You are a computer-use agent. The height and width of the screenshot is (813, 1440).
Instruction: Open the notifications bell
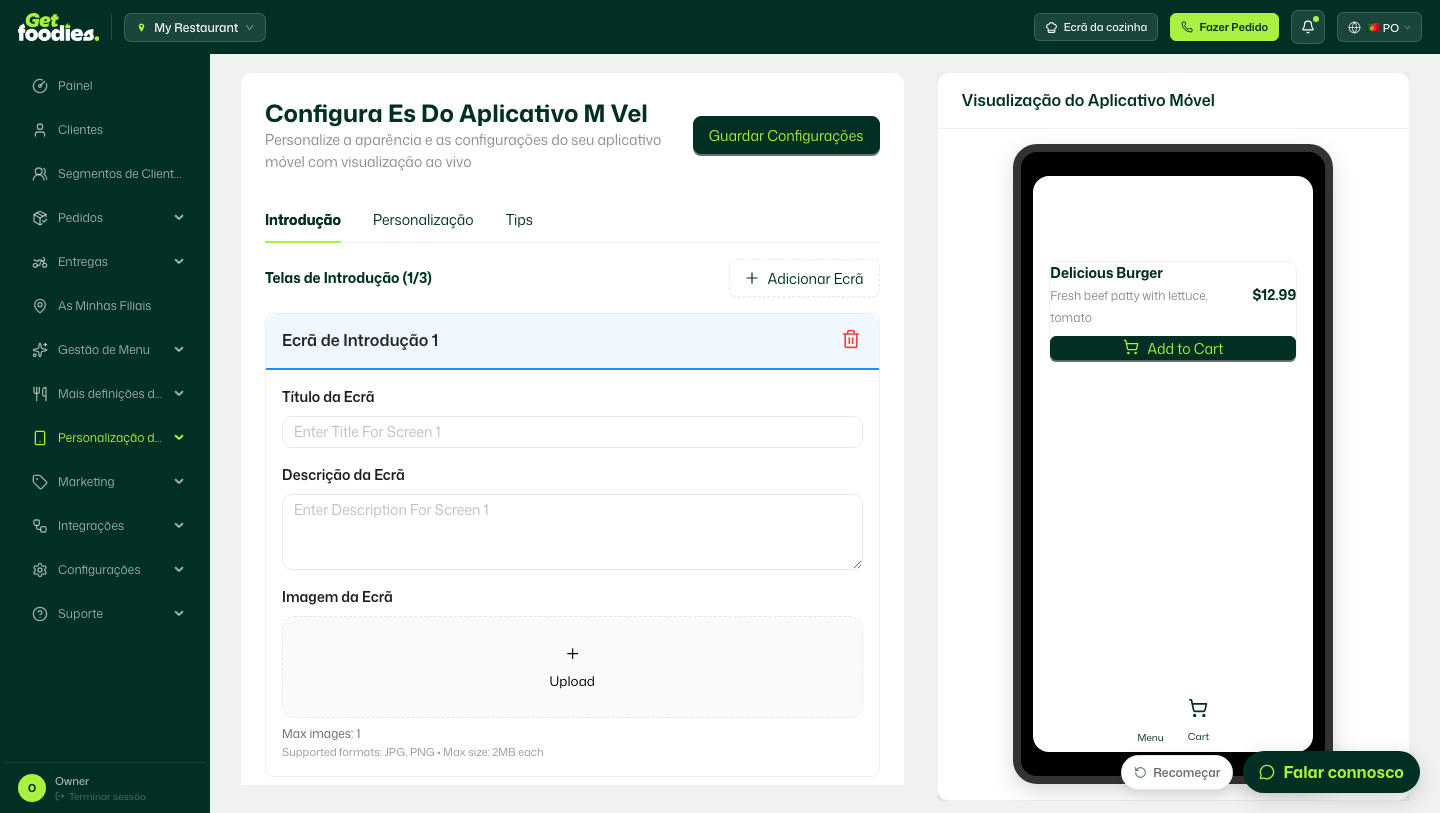[x=1308, y=27]
